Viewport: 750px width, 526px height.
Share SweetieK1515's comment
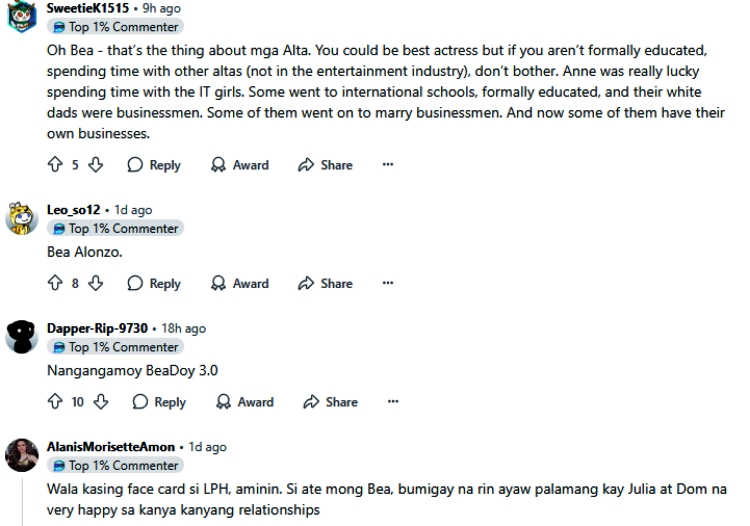pyautogui.click(x=327, y=165)
